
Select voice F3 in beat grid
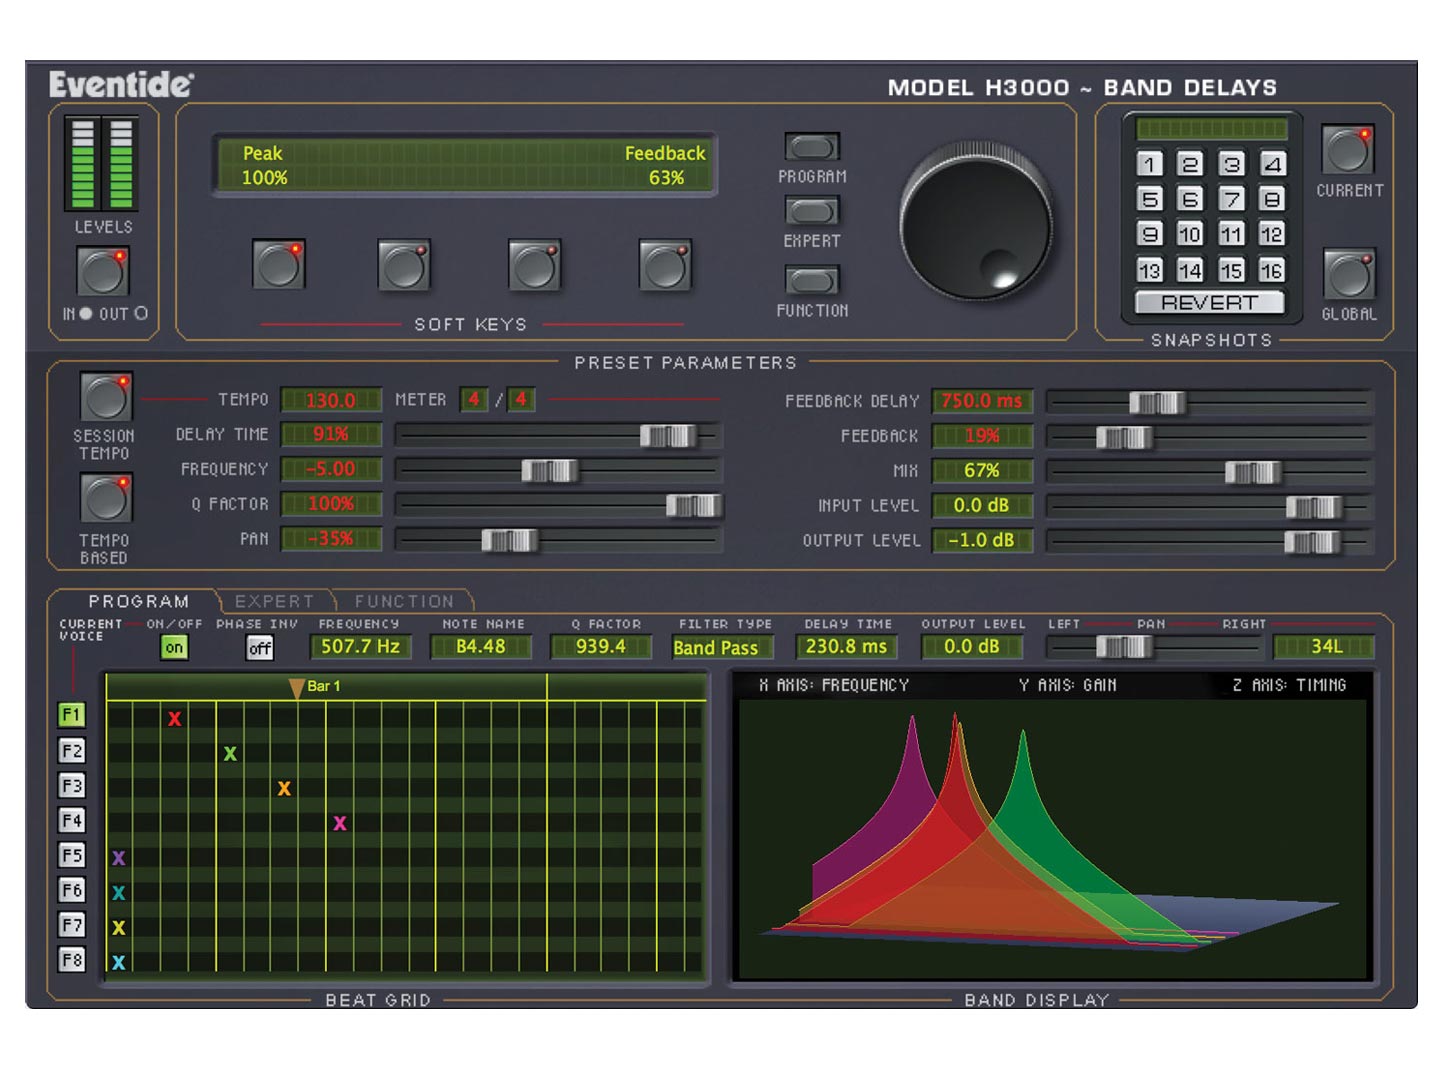(72, 785)
